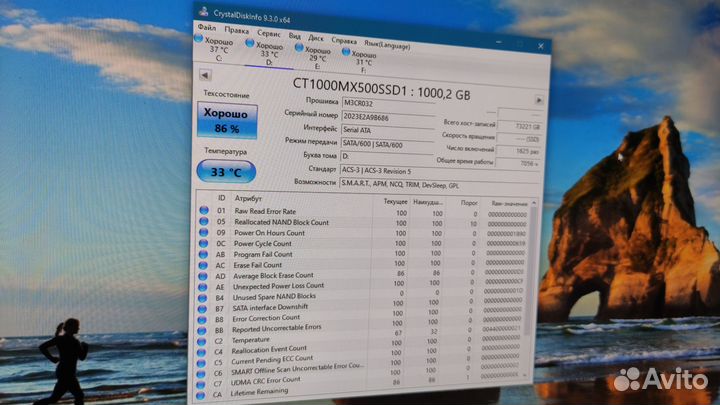Click status icon for UDMA CRC Error Count
This screenshot has width=720, height=405.
click(200, 385)
